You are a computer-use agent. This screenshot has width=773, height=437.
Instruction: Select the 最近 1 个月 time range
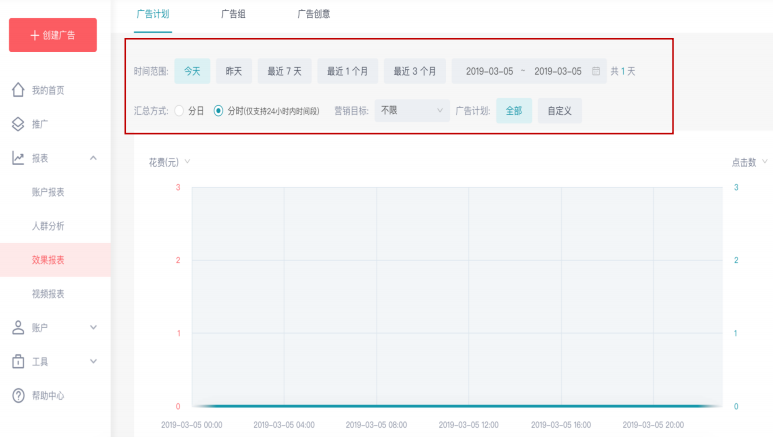348,71
